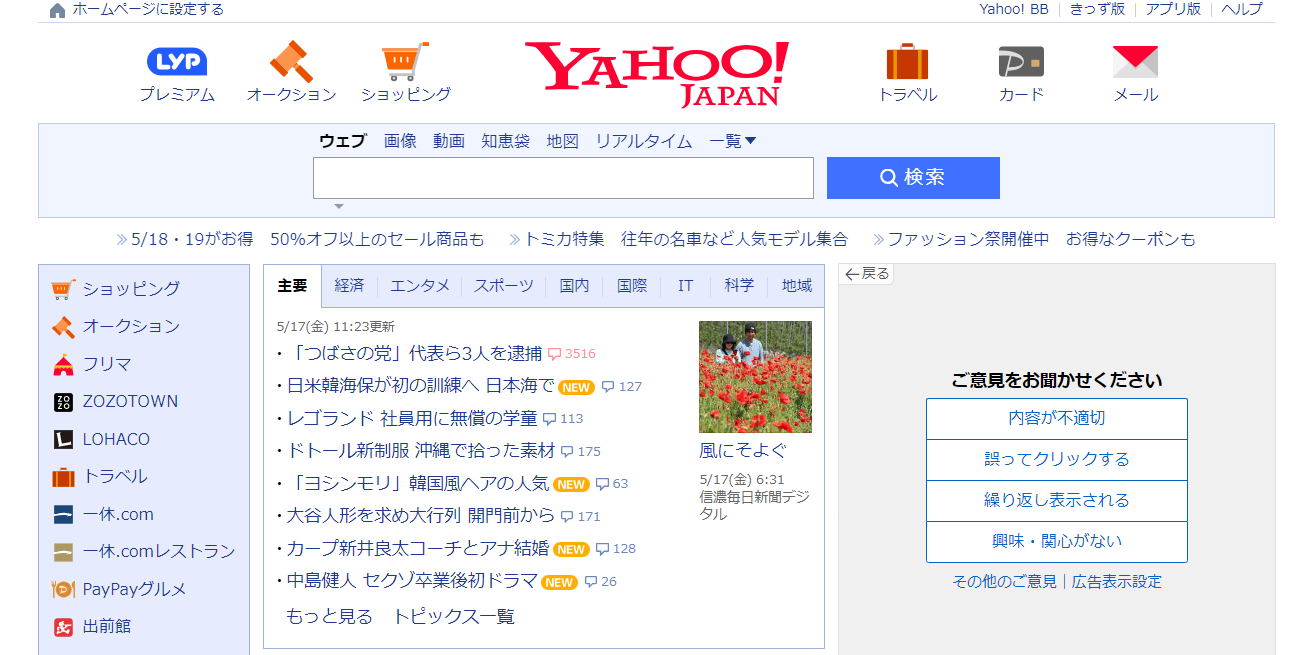Click the sidebar ショッピング cart icon
The height and width of the screenshot is (655, 1302).
click(x=63, y=289)
